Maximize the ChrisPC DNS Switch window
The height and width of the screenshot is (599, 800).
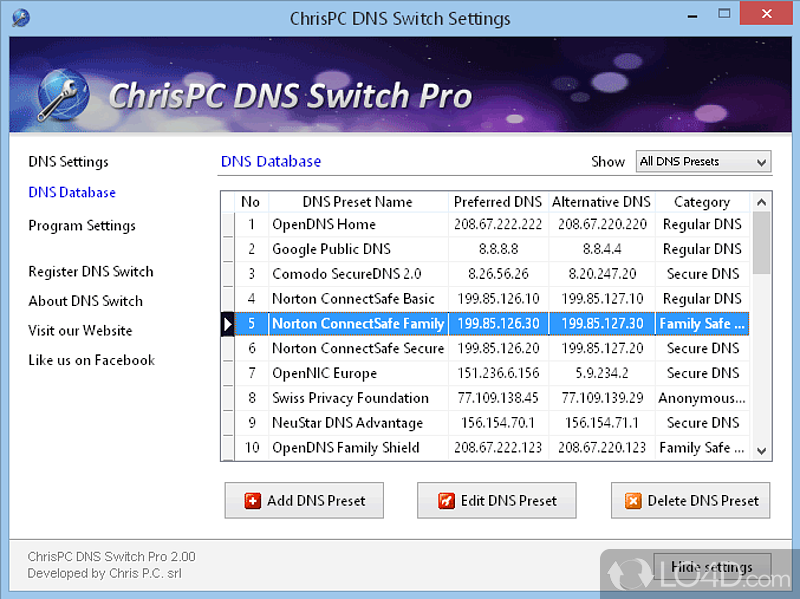click(724, 14)
